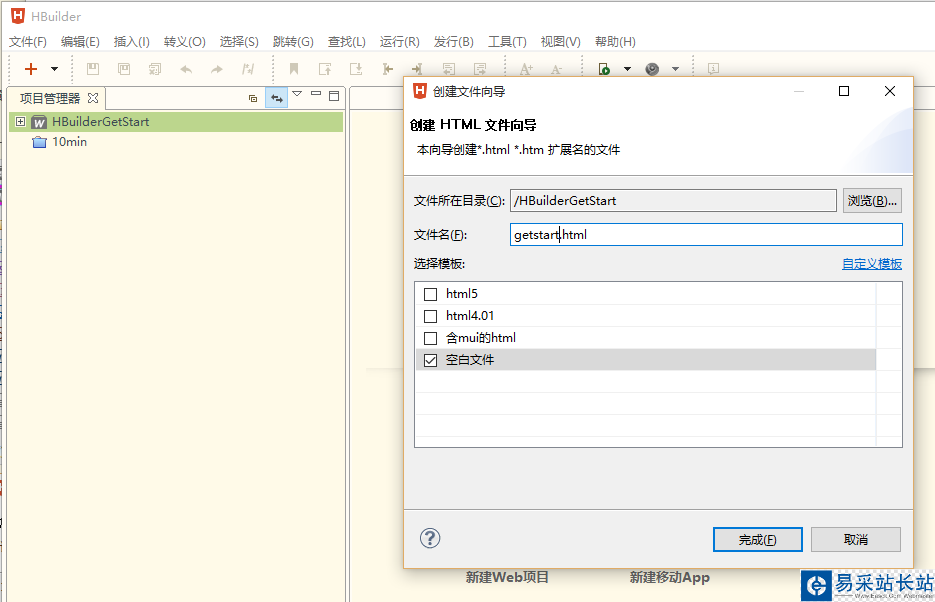Open the 跳转(G) menu
This screenshot has height=602, width=935.
(x=293, y=42)
